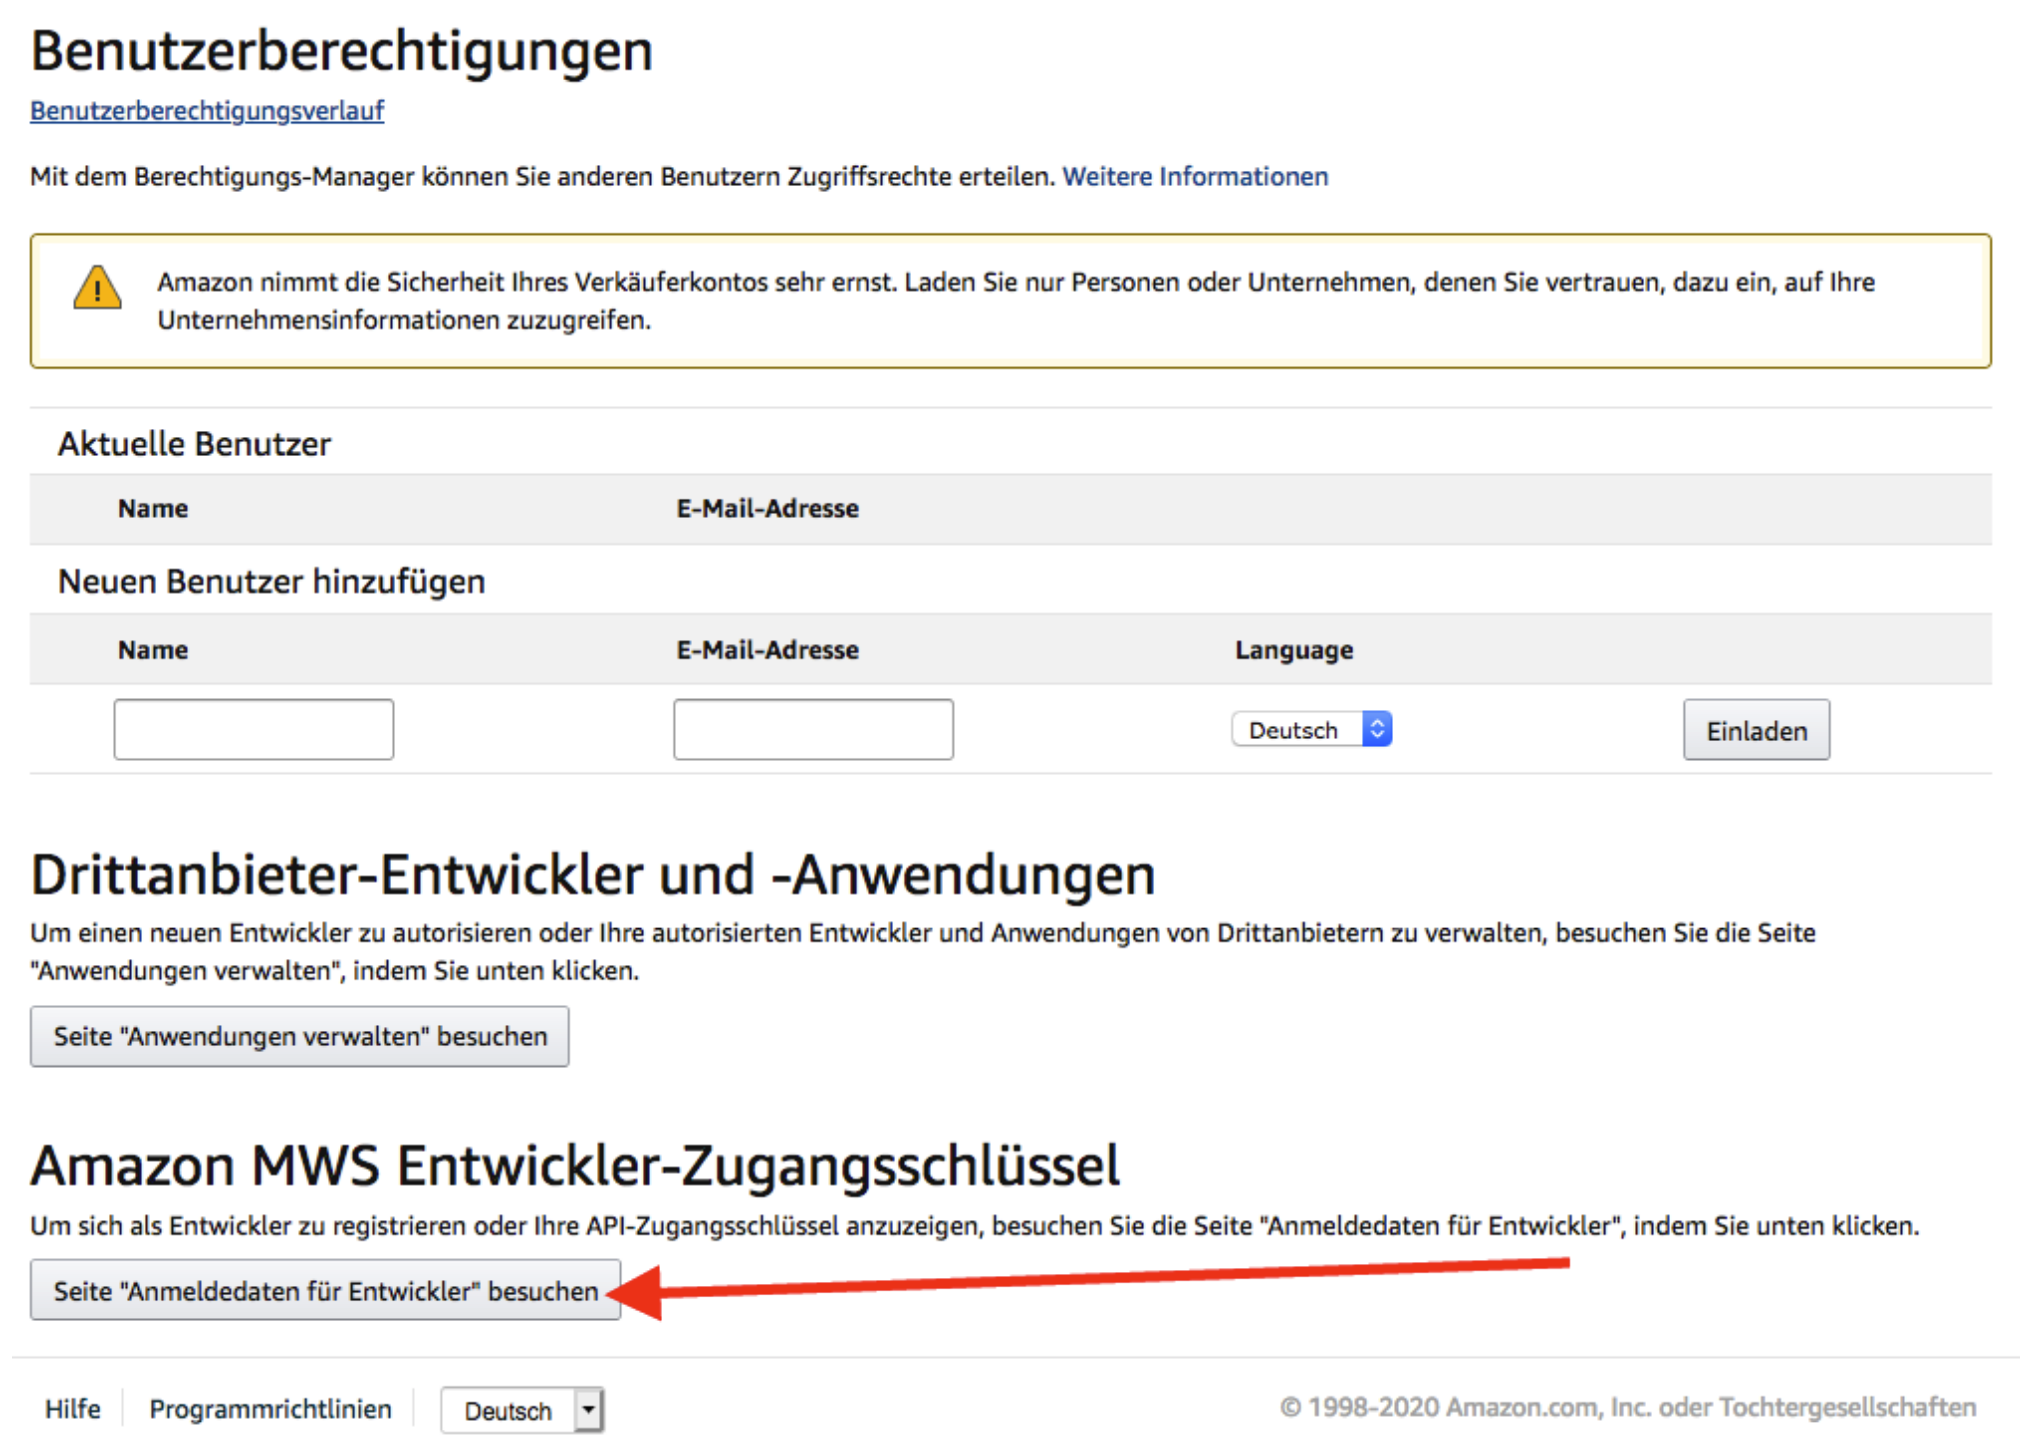Open the Benutzerberechtigungsverlauf link
Image resolution: width=2020 pixels, height=1456 pixels.
coord(207,111)
